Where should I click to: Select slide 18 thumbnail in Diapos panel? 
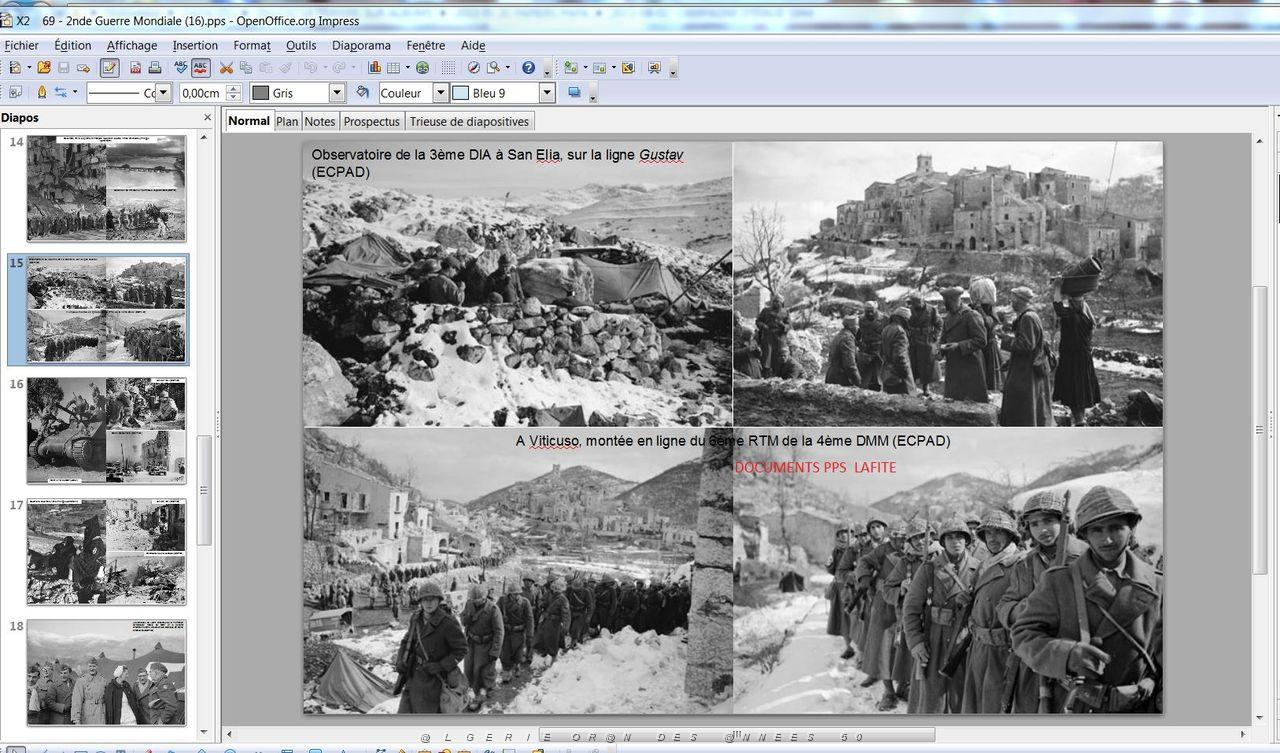106,672
